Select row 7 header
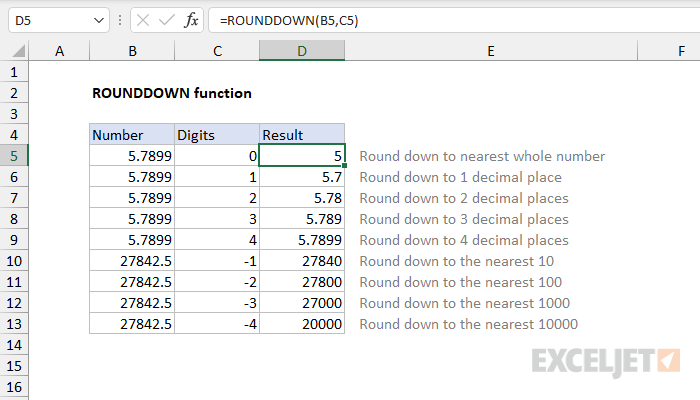 (14, 198)
